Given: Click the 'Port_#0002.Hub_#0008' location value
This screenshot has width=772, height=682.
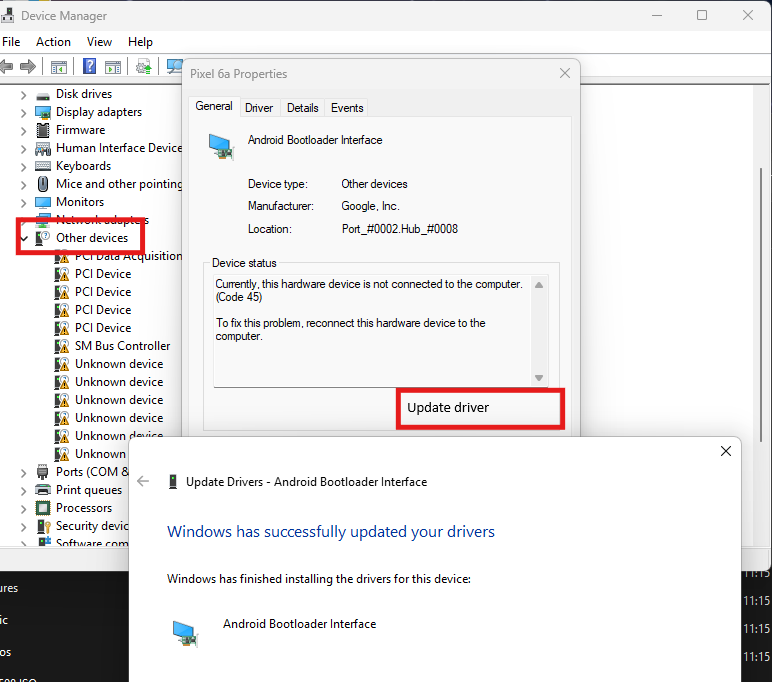Looking at the screenshot, I should pyautogui.click(x=399, y=229).
